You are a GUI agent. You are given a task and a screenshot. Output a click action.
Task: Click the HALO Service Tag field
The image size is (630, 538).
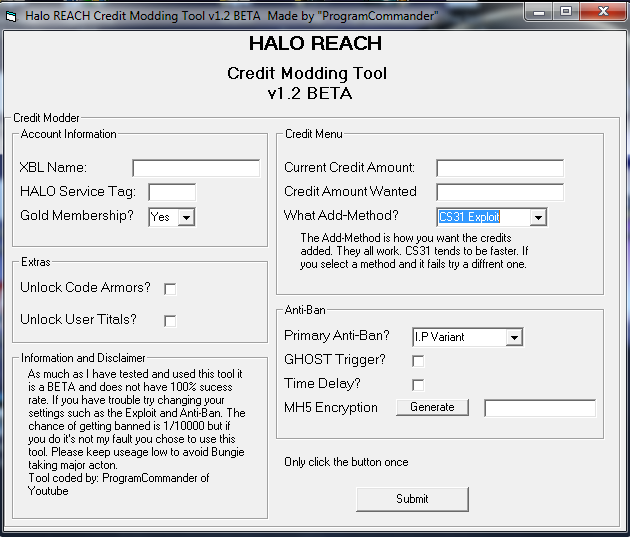[172, 192]
